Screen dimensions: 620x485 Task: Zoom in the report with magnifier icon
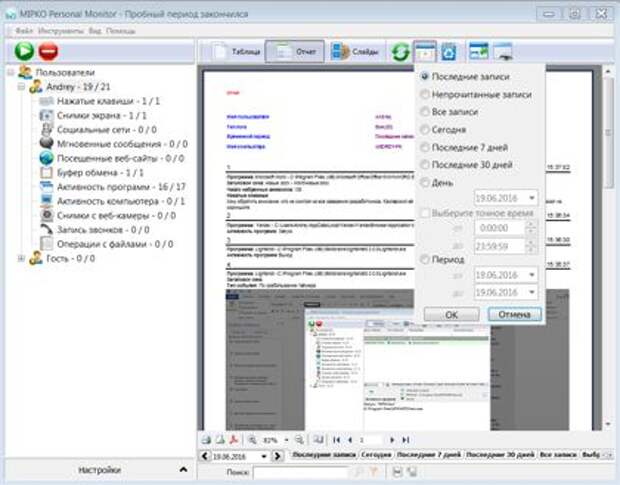click(x=252, y=440)
